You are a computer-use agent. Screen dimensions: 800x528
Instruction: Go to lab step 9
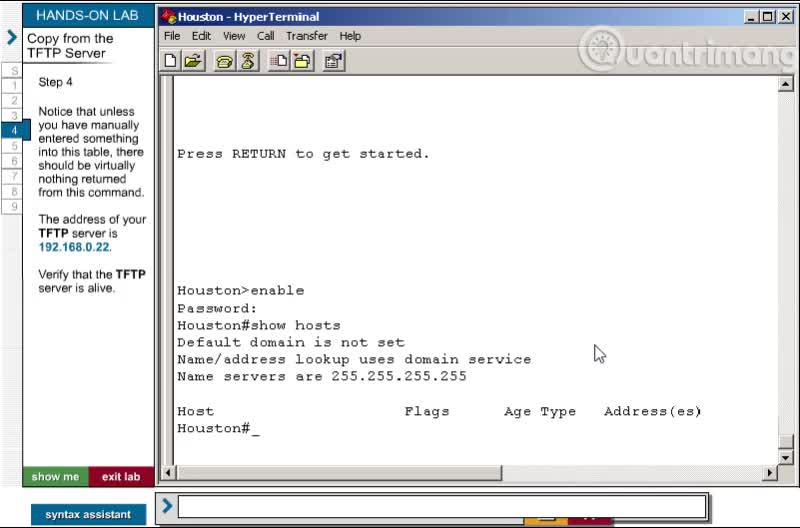click(12, 206)
